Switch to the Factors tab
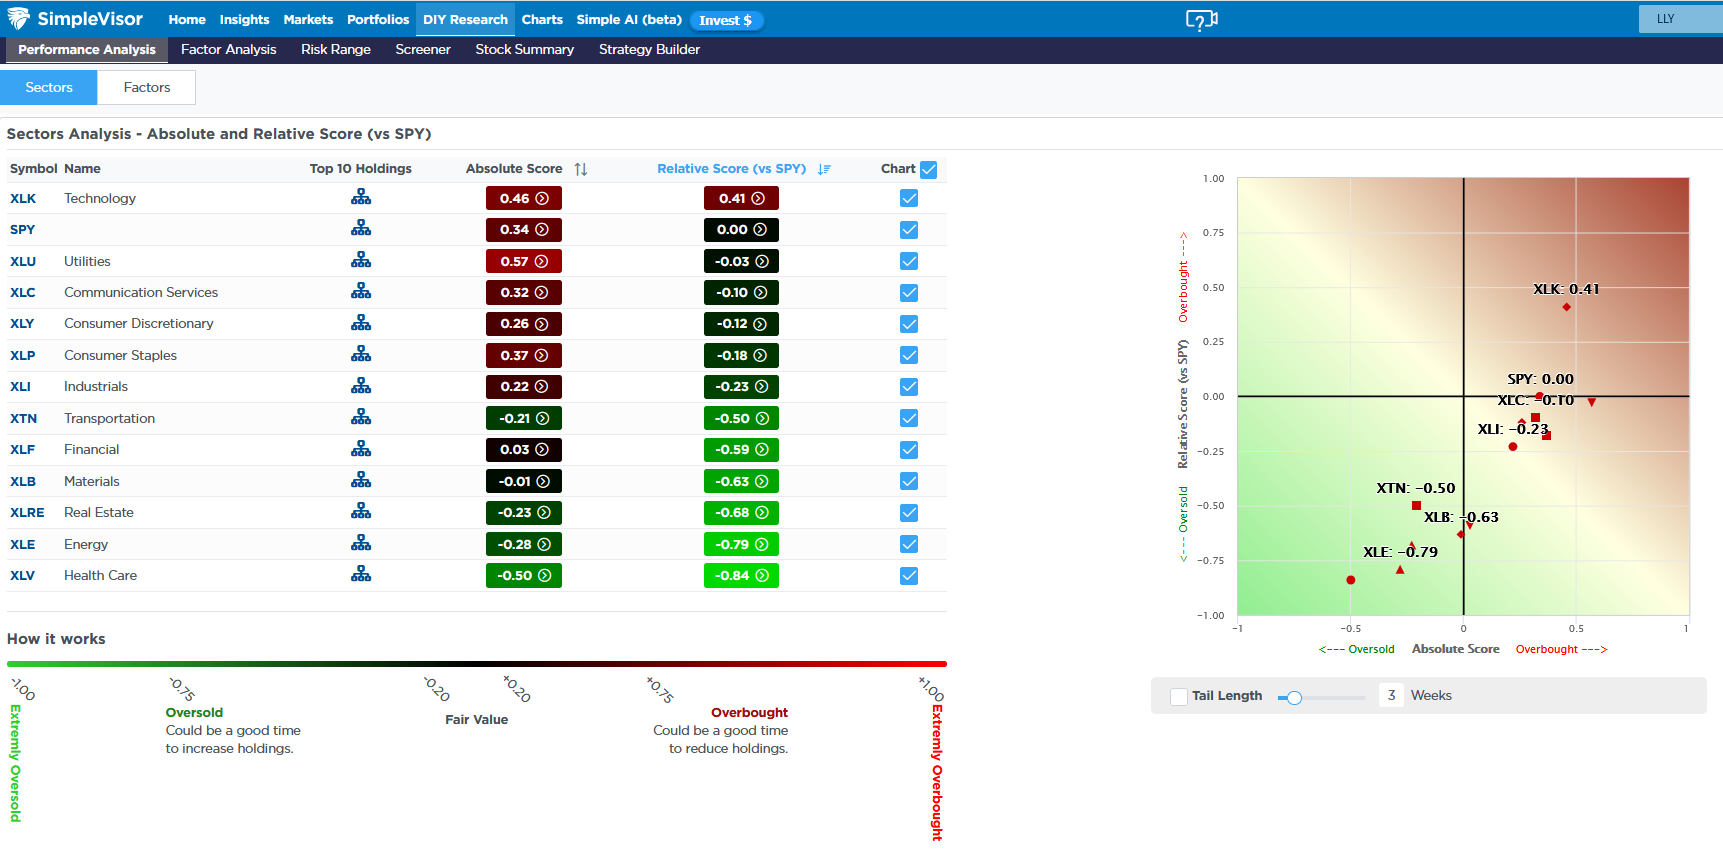Viewport: 1723px width, 857px height. click(147, 87)
